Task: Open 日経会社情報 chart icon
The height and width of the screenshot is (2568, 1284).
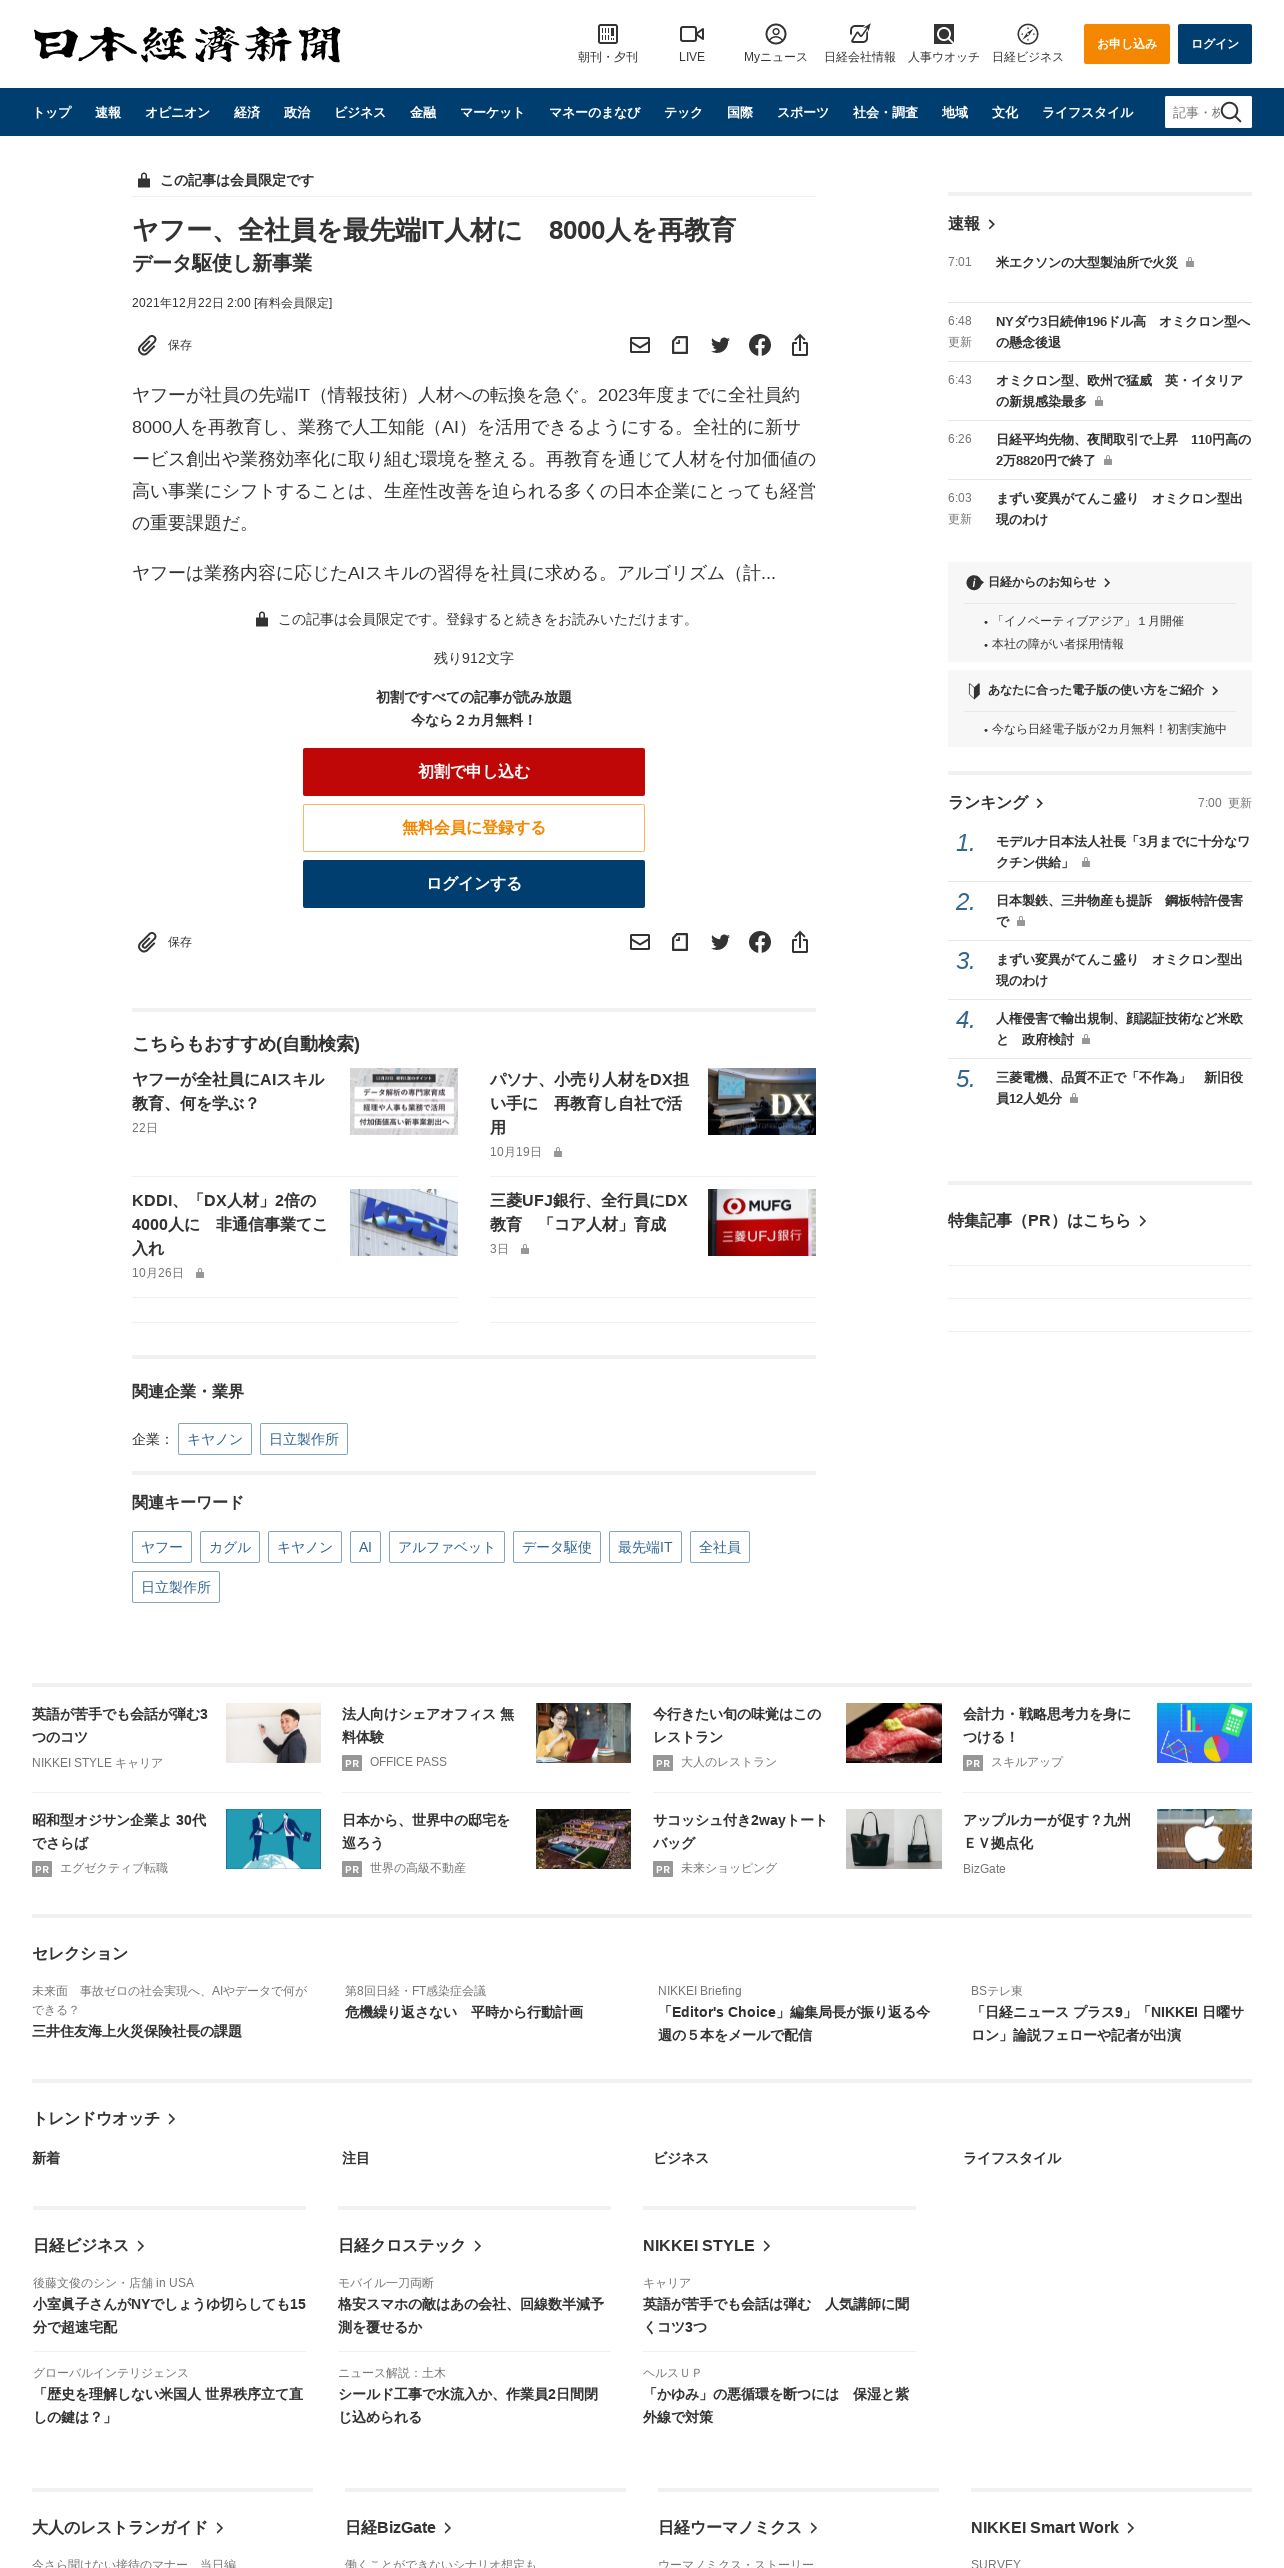Action: click(x=859, y=34)
